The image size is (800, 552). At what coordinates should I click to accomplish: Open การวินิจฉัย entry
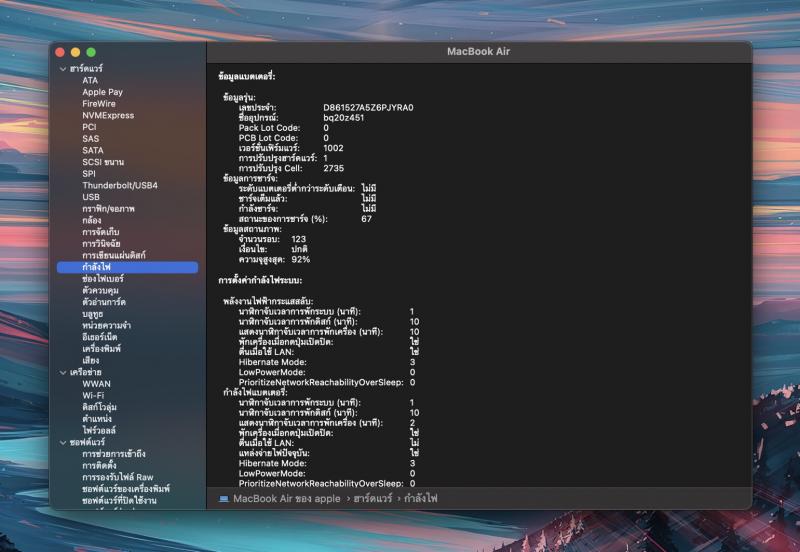[101, 244]
